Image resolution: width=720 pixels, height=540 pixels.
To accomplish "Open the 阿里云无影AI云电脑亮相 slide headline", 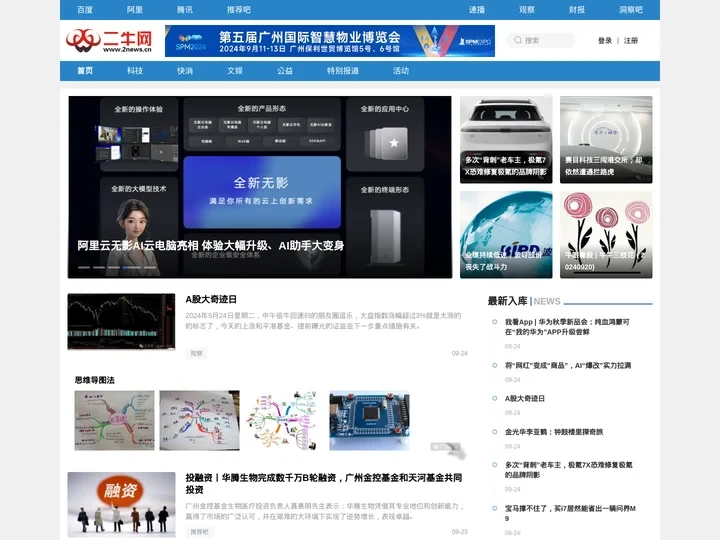I will (x=211, y=246).
